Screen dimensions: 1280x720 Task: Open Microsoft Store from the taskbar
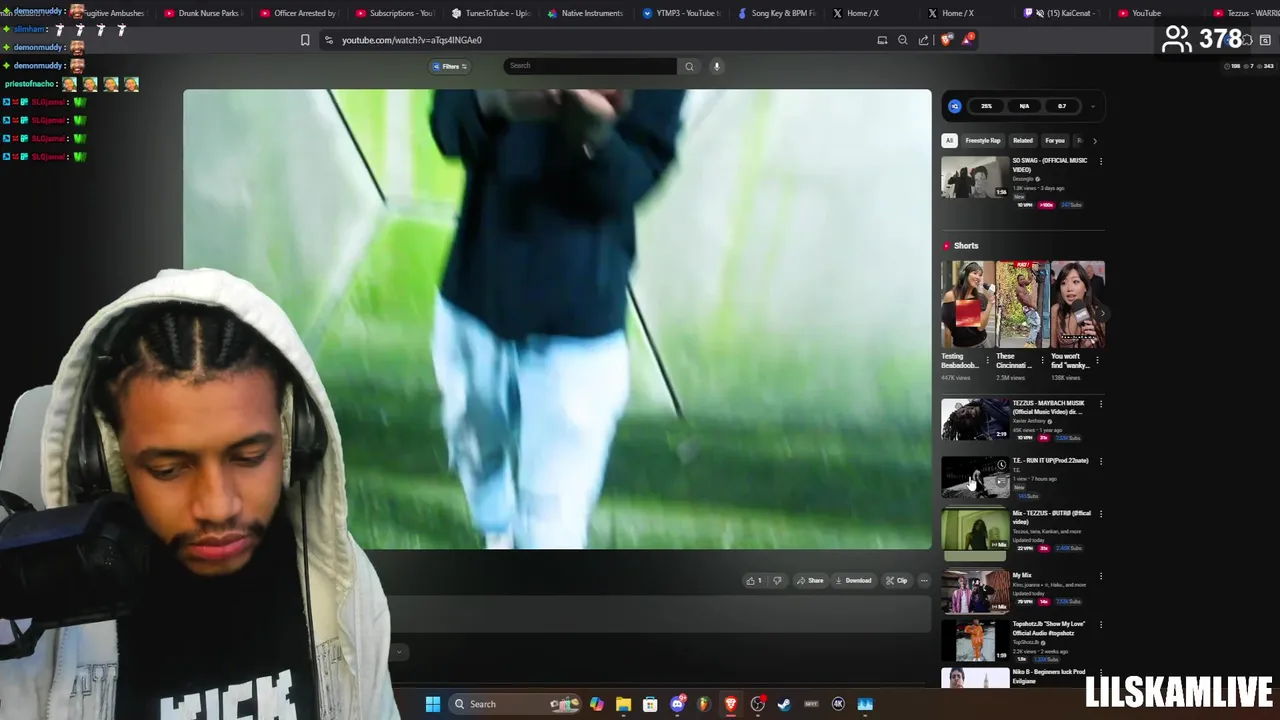point(650,704)
